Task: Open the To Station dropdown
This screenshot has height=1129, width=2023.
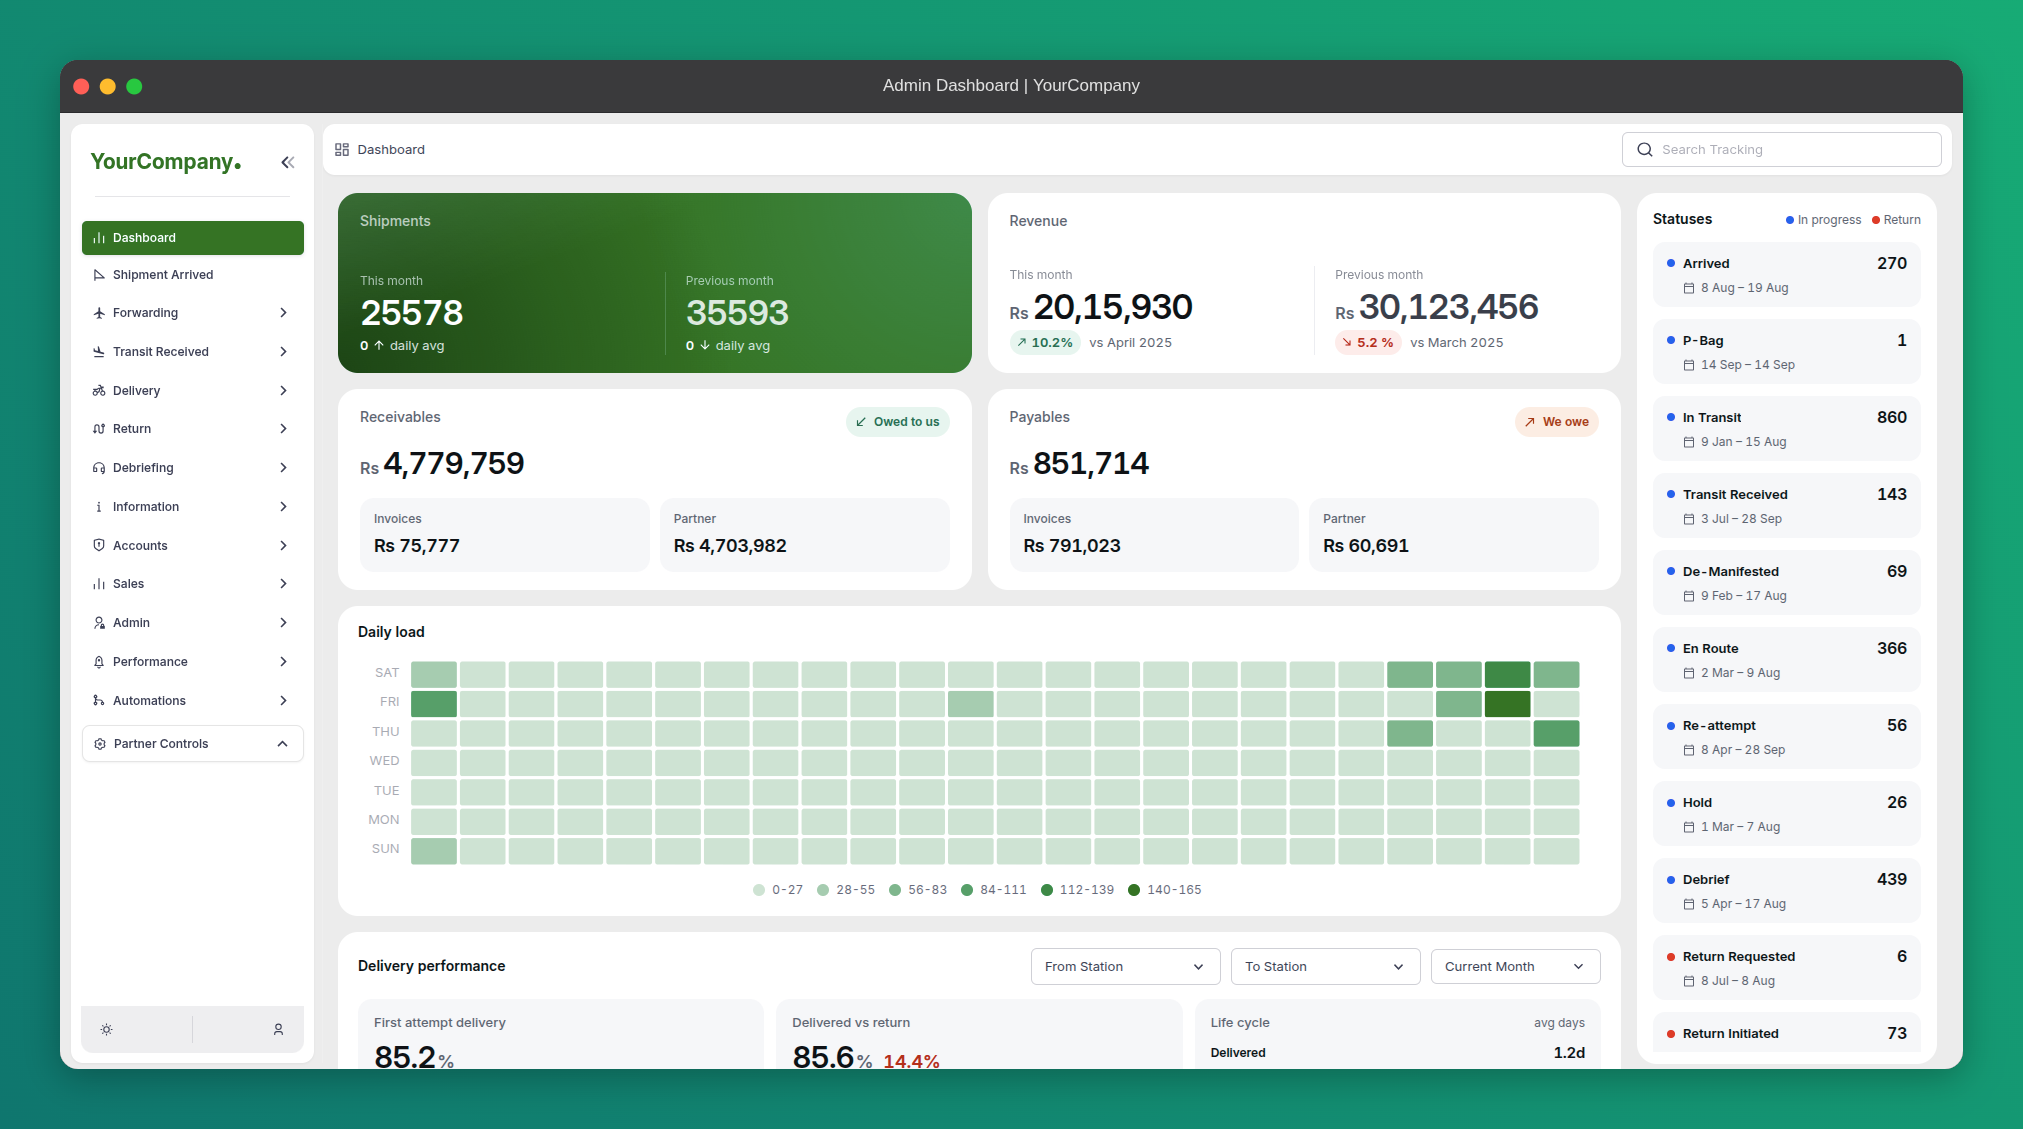Action: point(1325,967)
